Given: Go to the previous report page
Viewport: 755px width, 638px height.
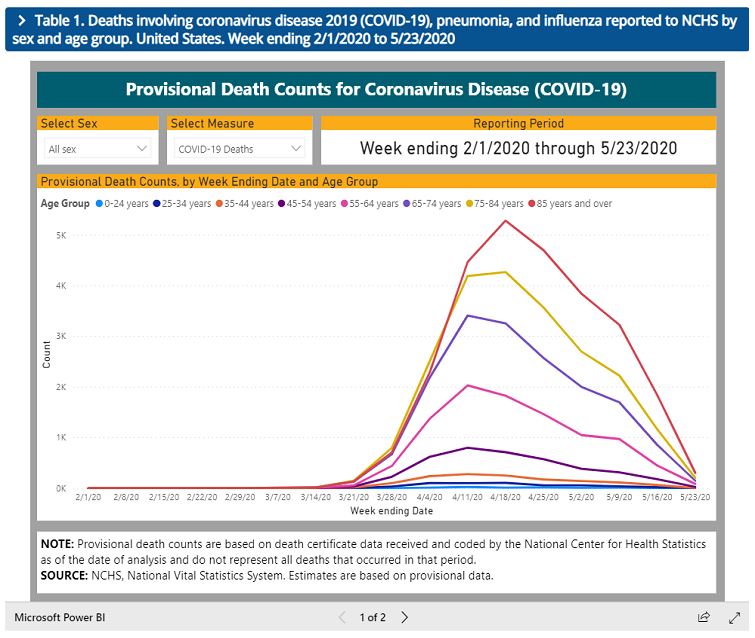Looking at the screenshot, I should 342,617.
